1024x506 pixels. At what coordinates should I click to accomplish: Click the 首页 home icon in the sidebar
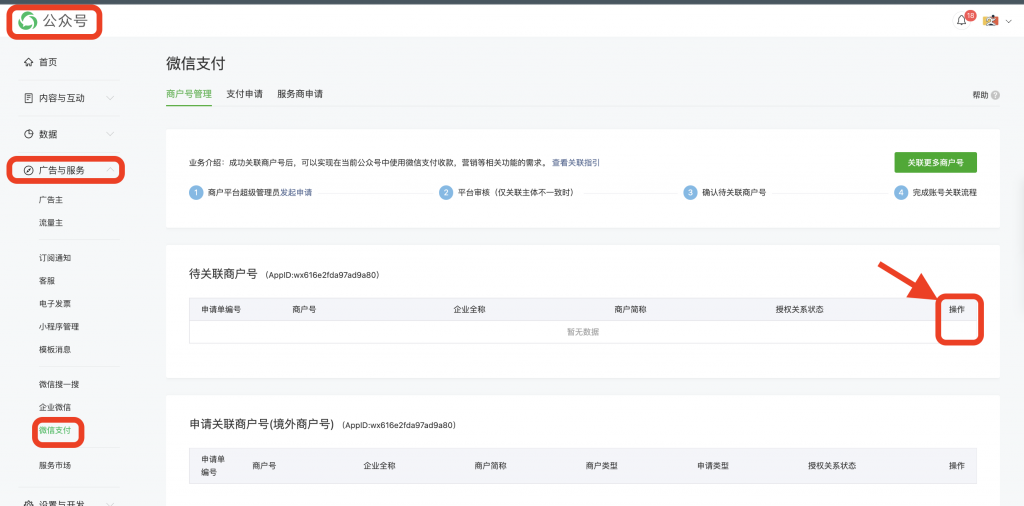coord(28,62)
